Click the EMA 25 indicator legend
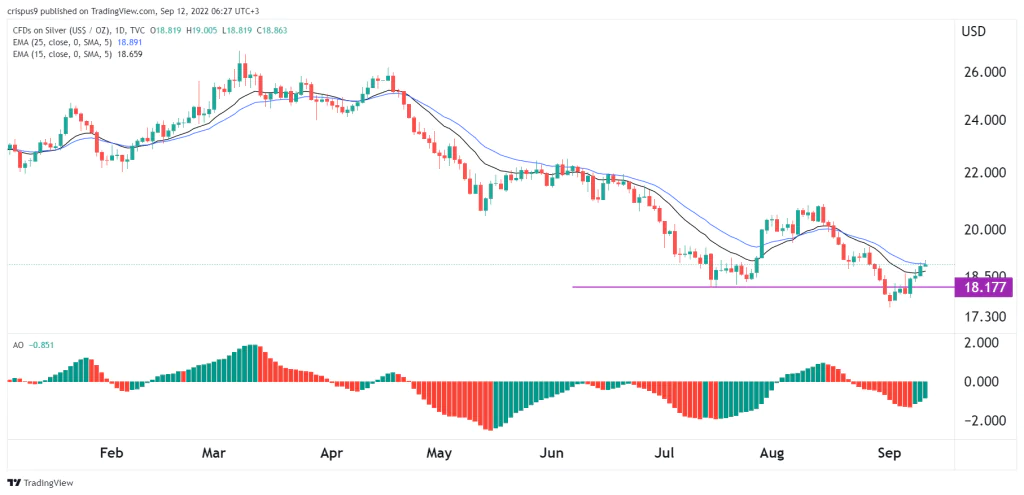This screenshot has height=495, width=1024. click(75, 42)
